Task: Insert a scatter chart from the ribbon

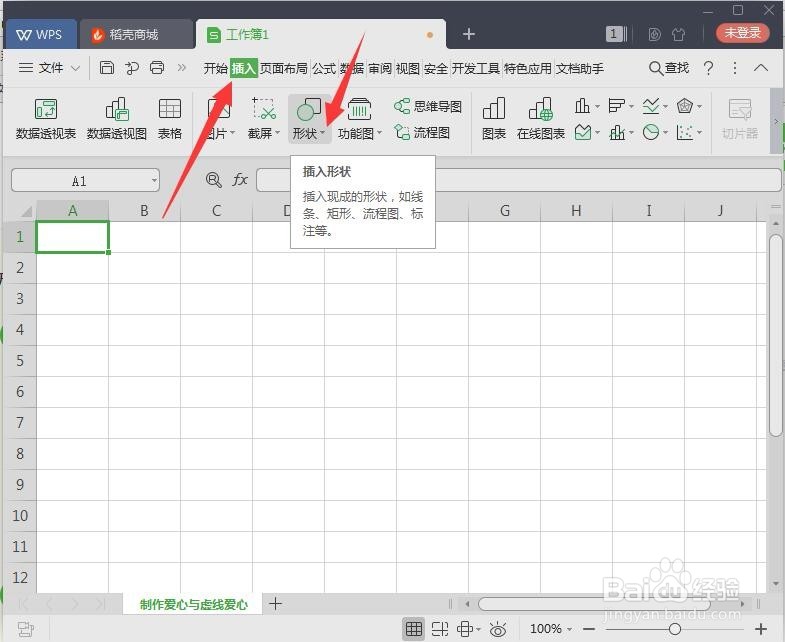Action: [684, 132]
